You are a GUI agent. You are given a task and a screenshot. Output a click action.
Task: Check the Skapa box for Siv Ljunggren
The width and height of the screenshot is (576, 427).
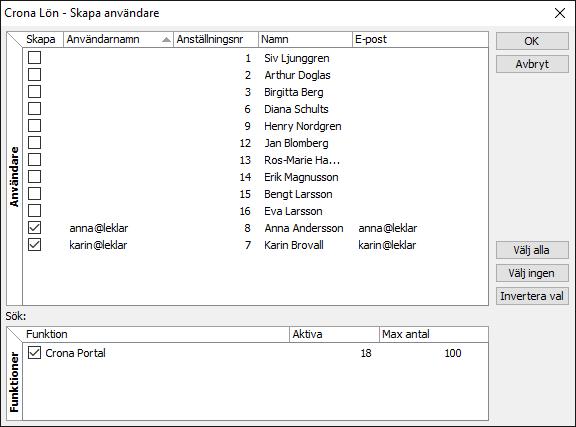(x=35, y=58)
